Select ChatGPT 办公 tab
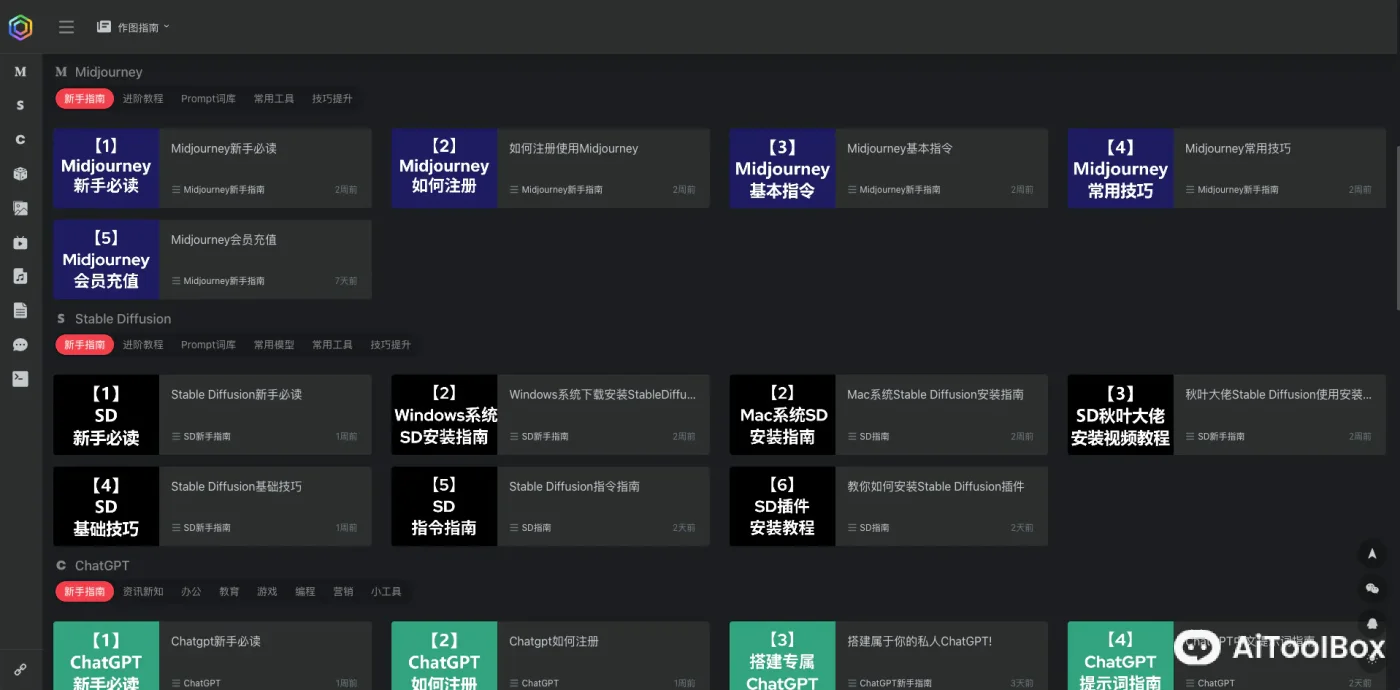 click(191, 592)
